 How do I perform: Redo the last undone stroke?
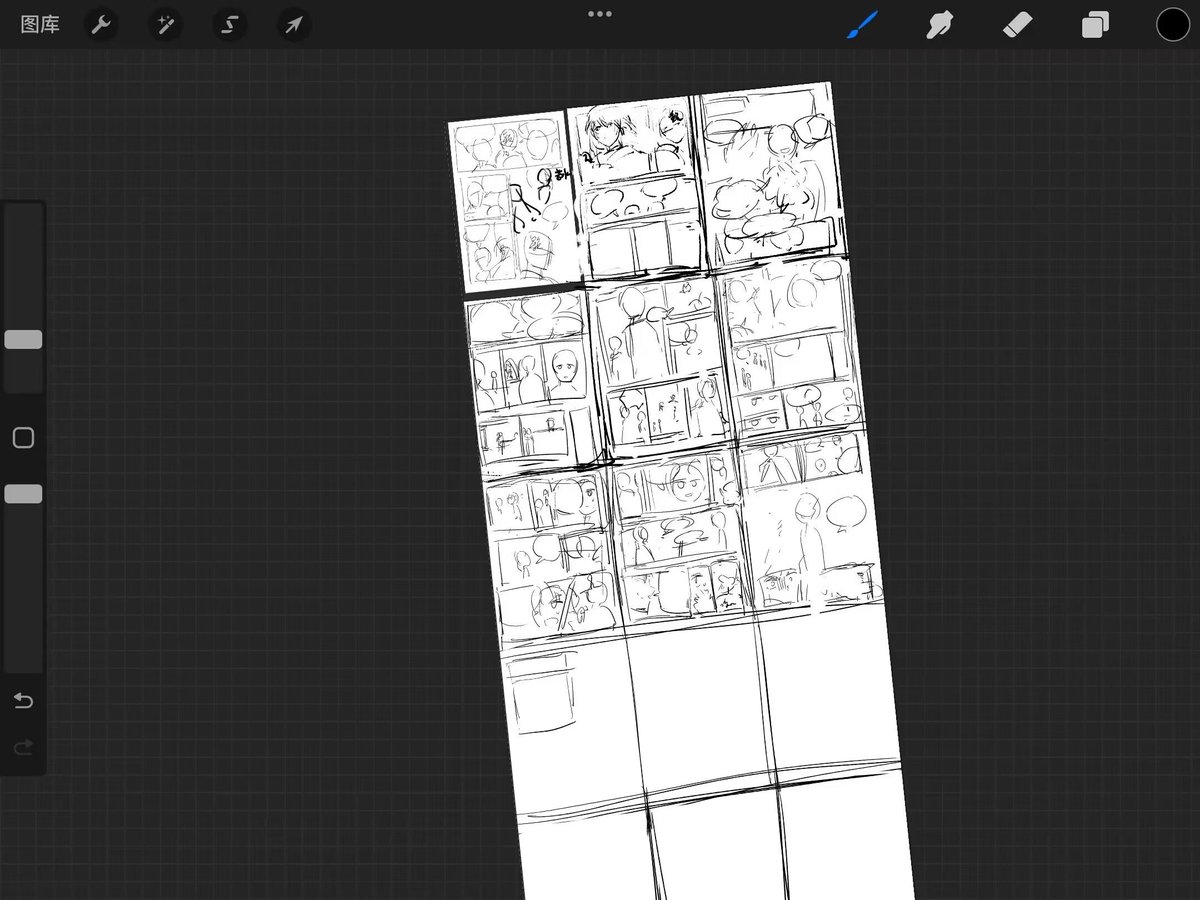click(23, 747)
